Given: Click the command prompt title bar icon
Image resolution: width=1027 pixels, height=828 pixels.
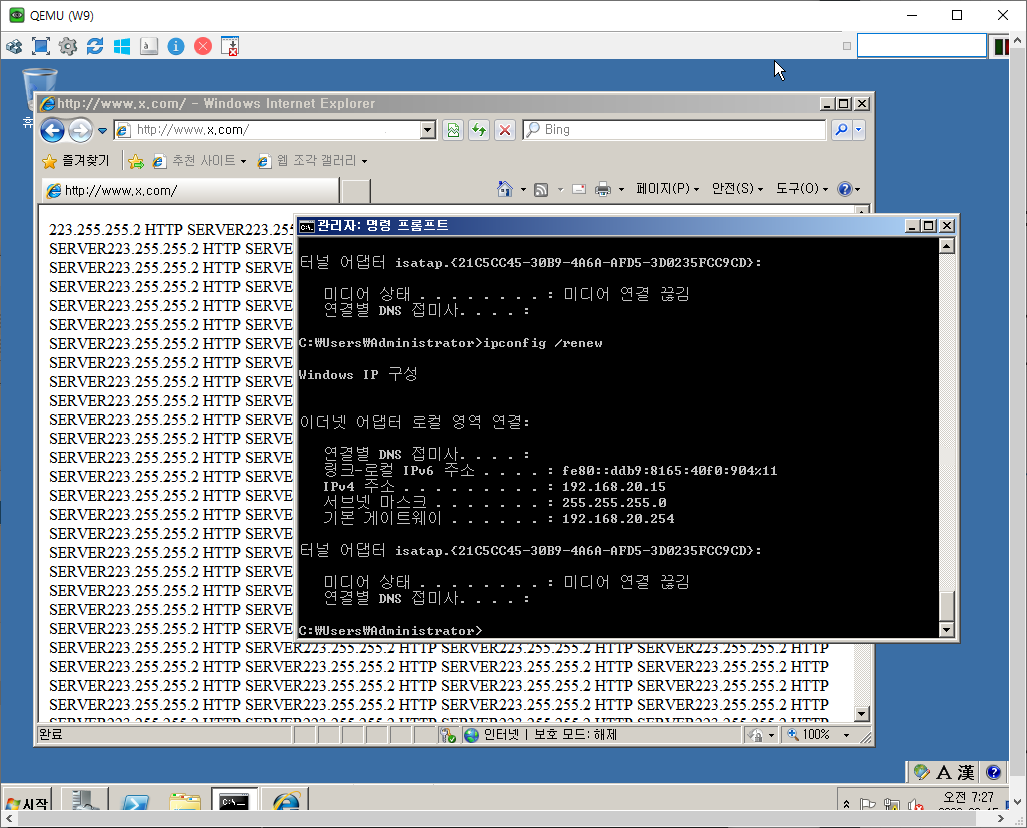Looking at the screenshot, I should pyautogui.click(x=306, y=227).
